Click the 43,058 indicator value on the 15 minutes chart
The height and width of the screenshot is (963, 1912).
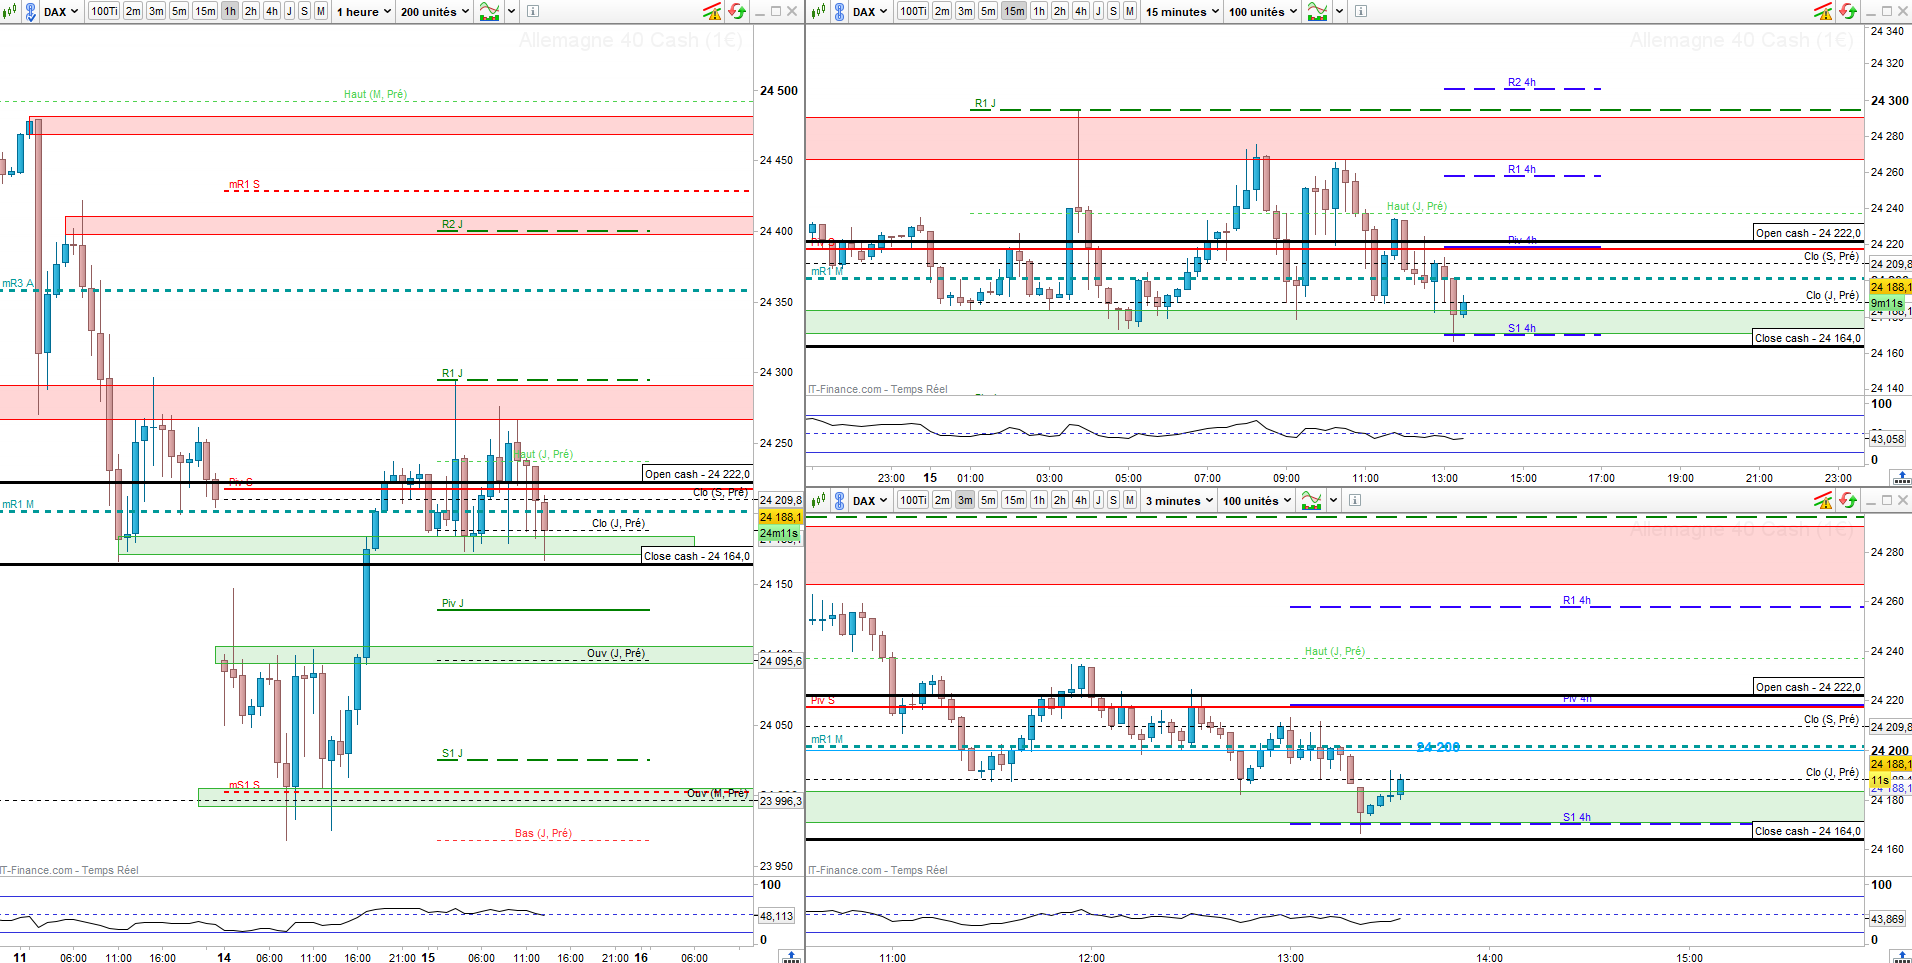click(x=1887, y=439)
